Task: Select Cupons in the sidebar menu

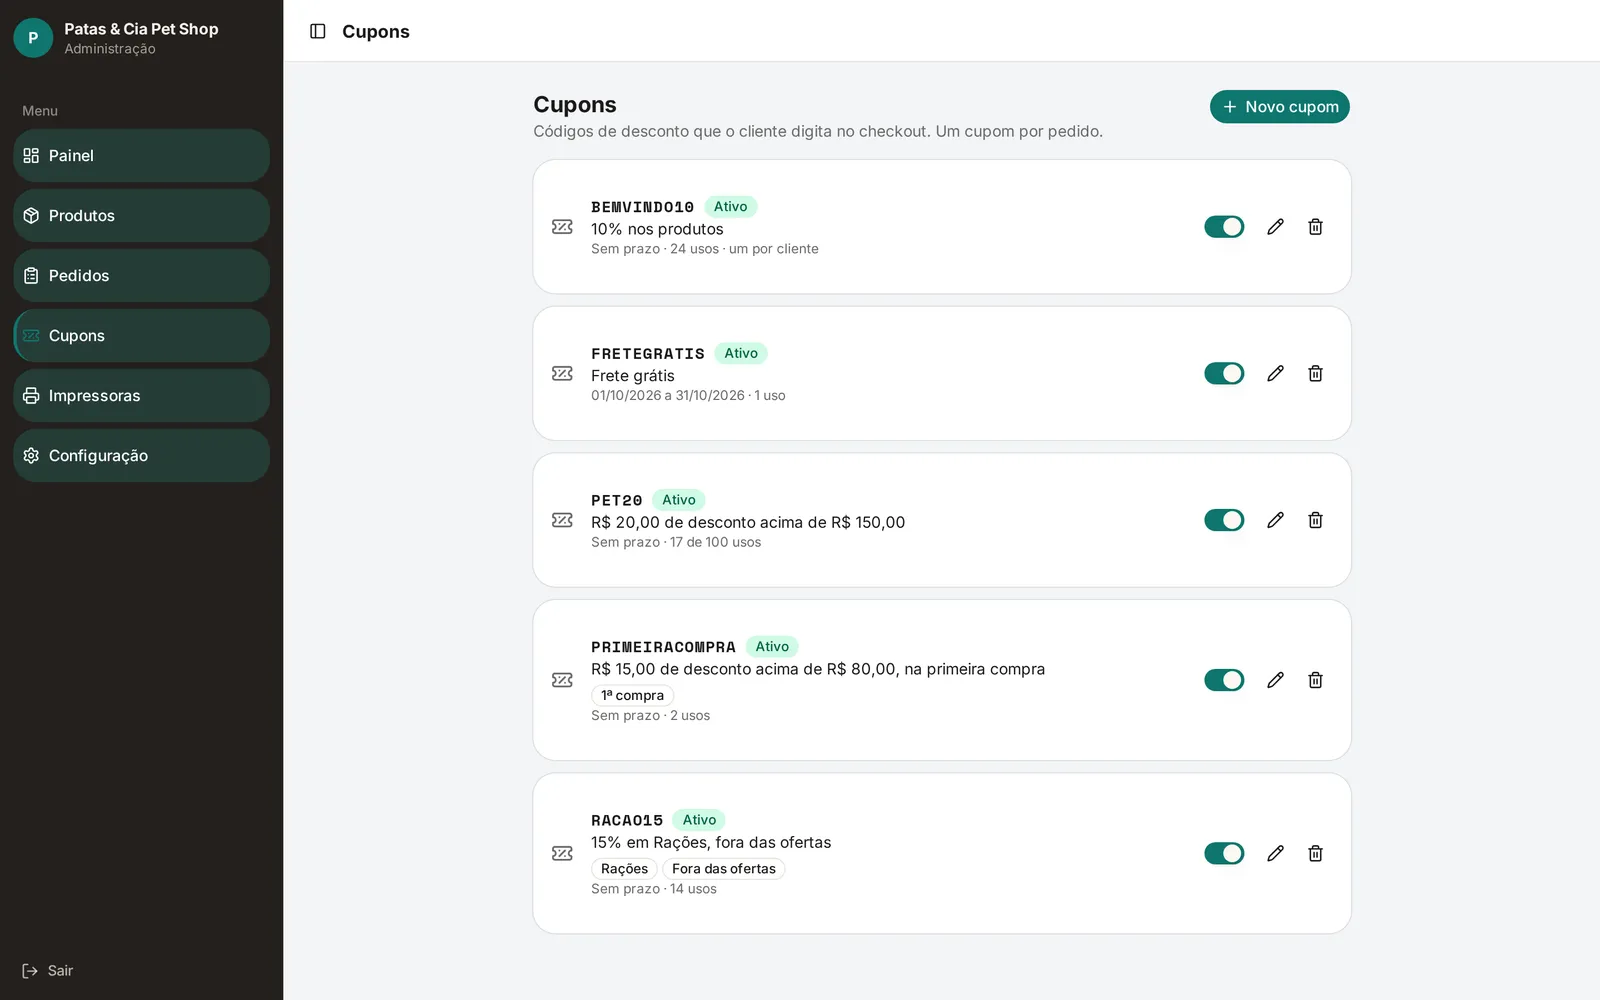Action: click(x=141, y=335)
